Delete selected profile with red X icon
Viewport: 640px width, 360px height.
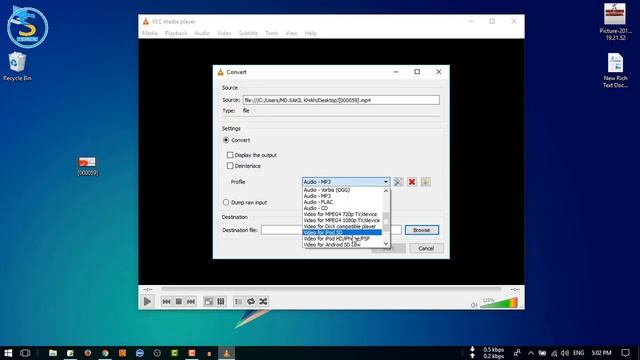click(x=412, y=182)
